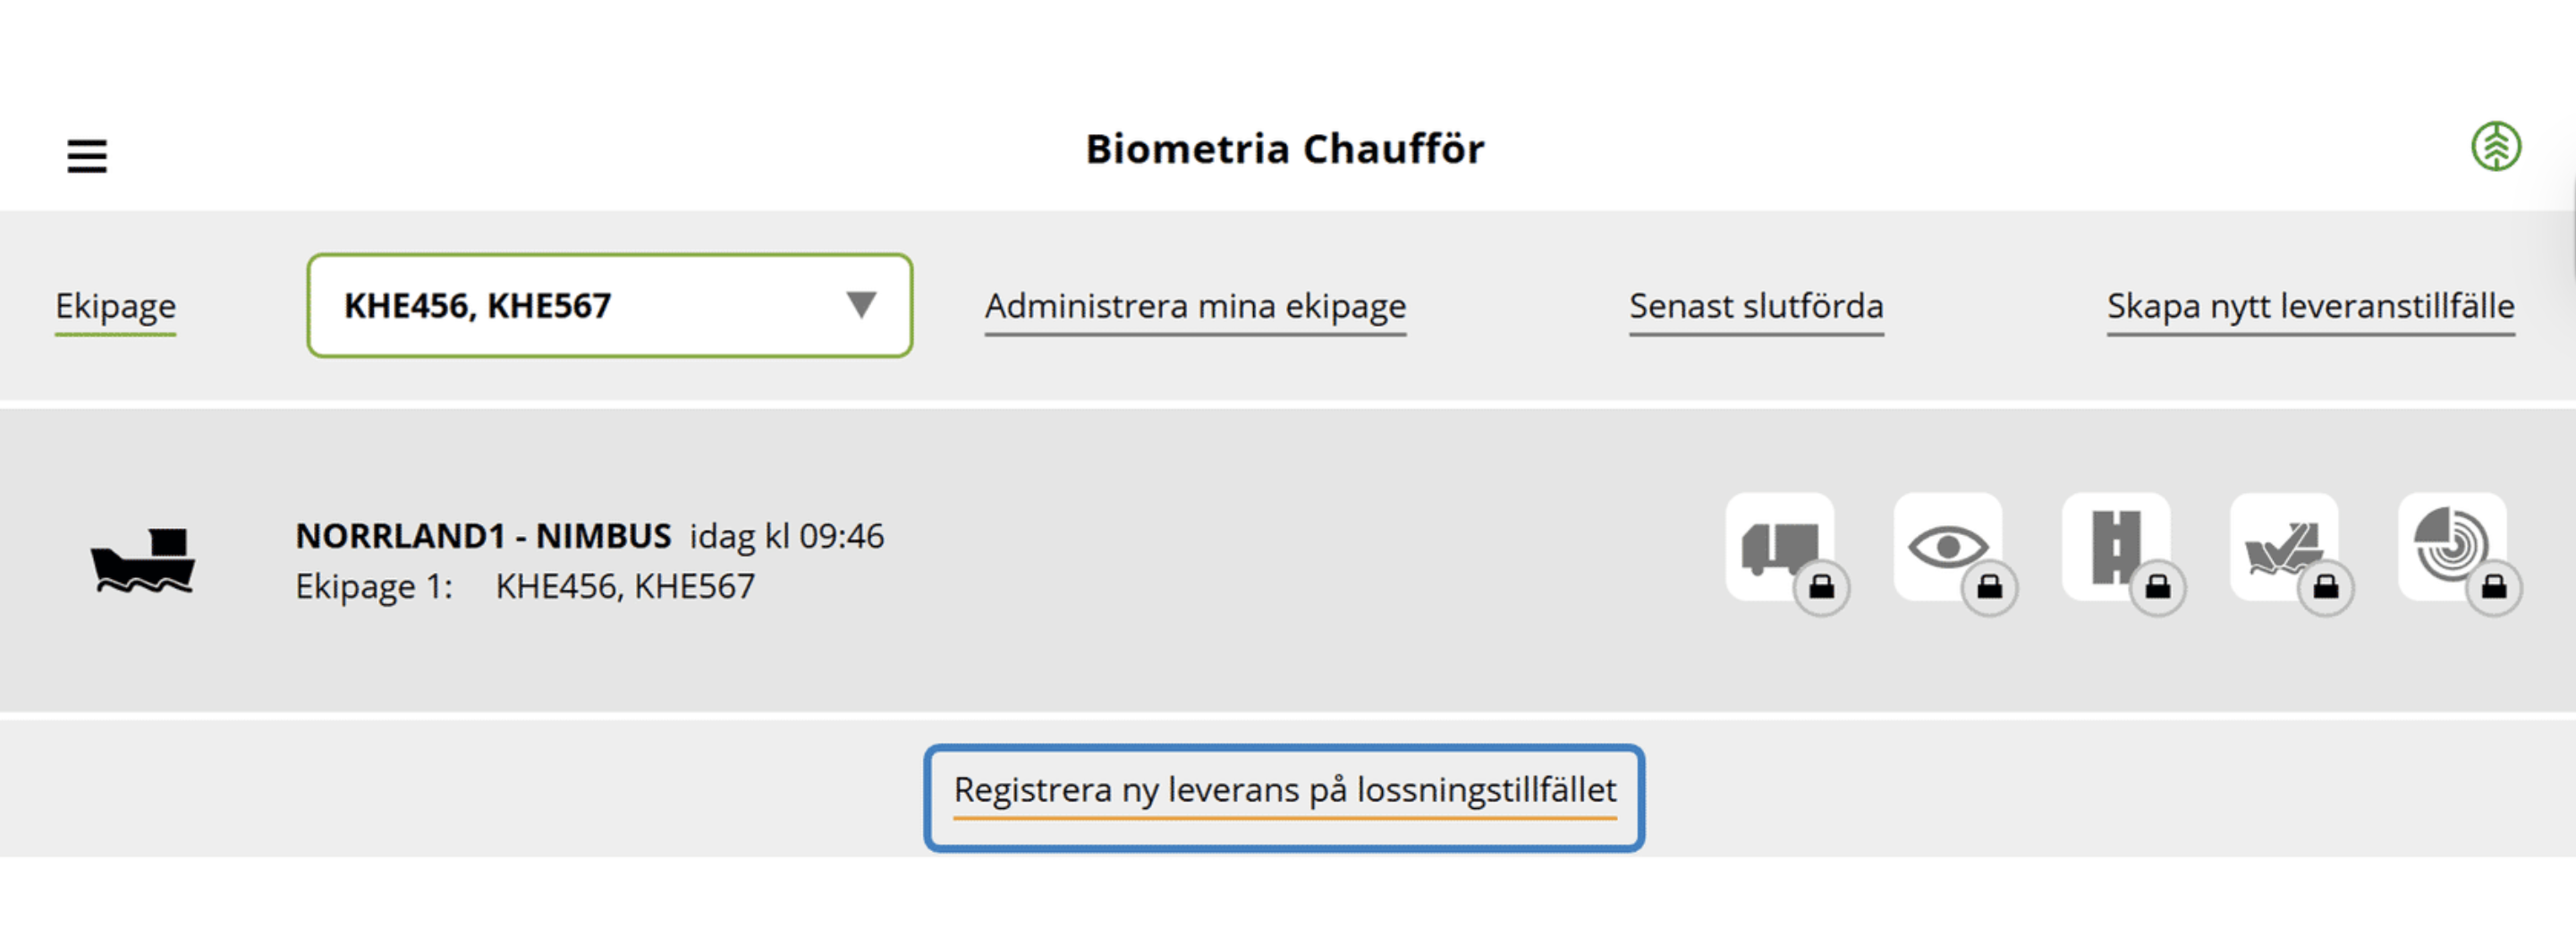2576x945 pixels.
Task: Open Administrera mina ekipage
Action: click(1195, 306)
